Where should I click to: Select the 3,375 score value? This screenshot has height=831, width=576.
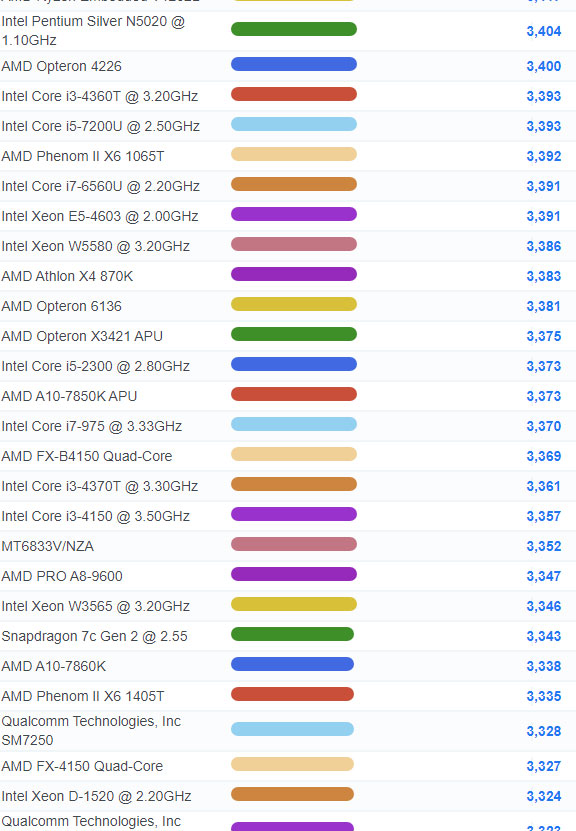(544, 337)
